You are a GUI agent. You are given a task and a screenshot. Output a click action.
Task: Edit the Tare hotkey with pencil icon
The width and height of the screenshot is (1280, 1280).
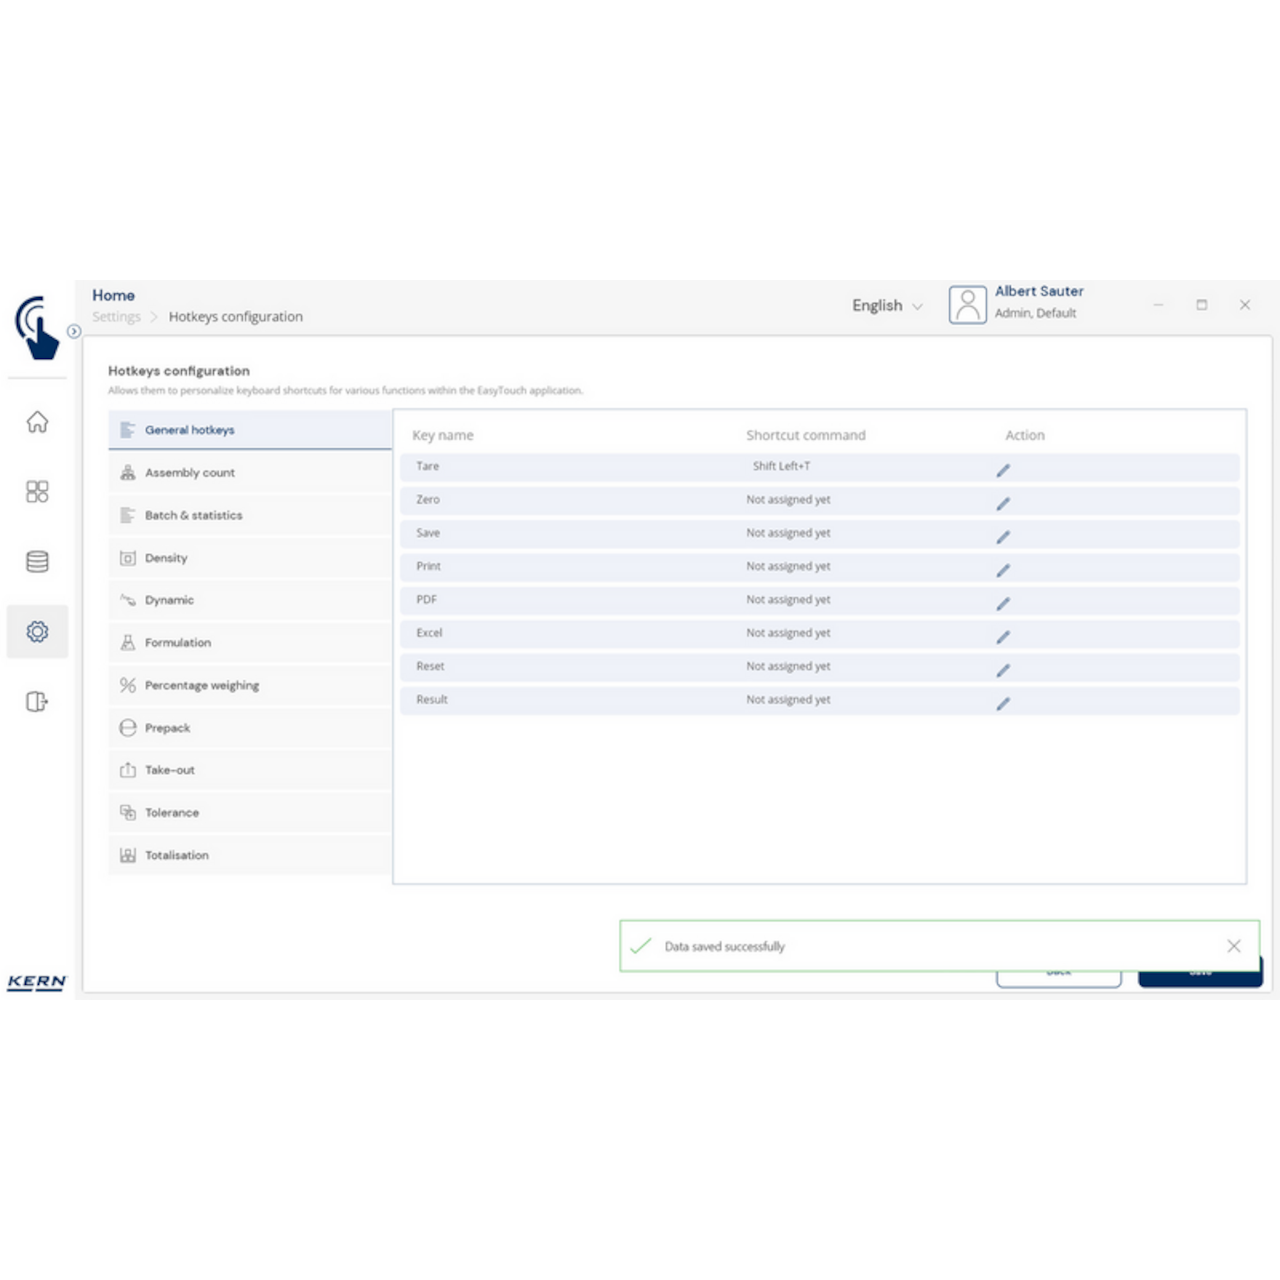[x=1003, y=470]
